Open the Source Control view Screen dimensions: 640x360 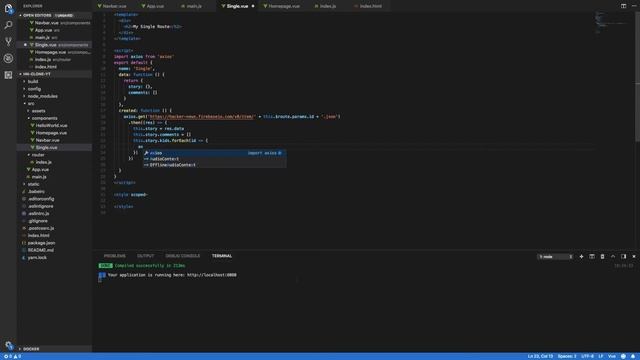[x=8, y=41]
